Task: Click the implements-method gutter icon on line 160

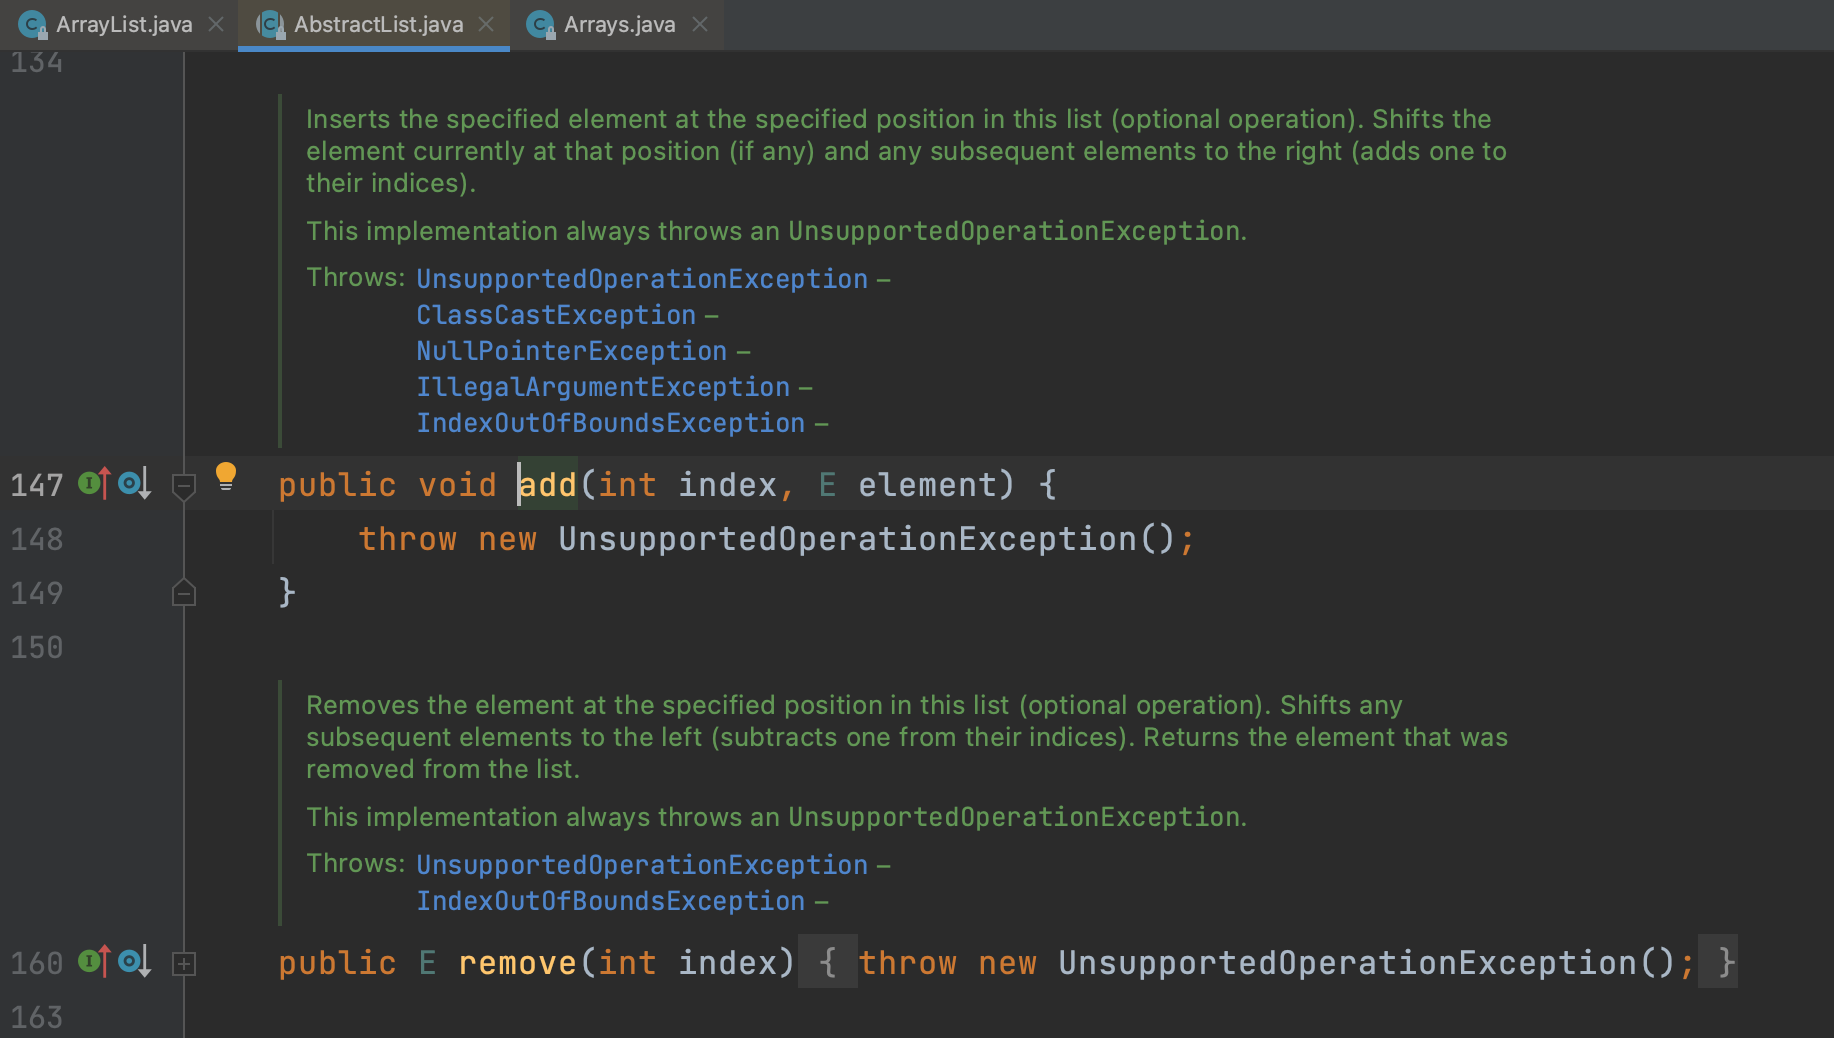Action: (93, 962)
